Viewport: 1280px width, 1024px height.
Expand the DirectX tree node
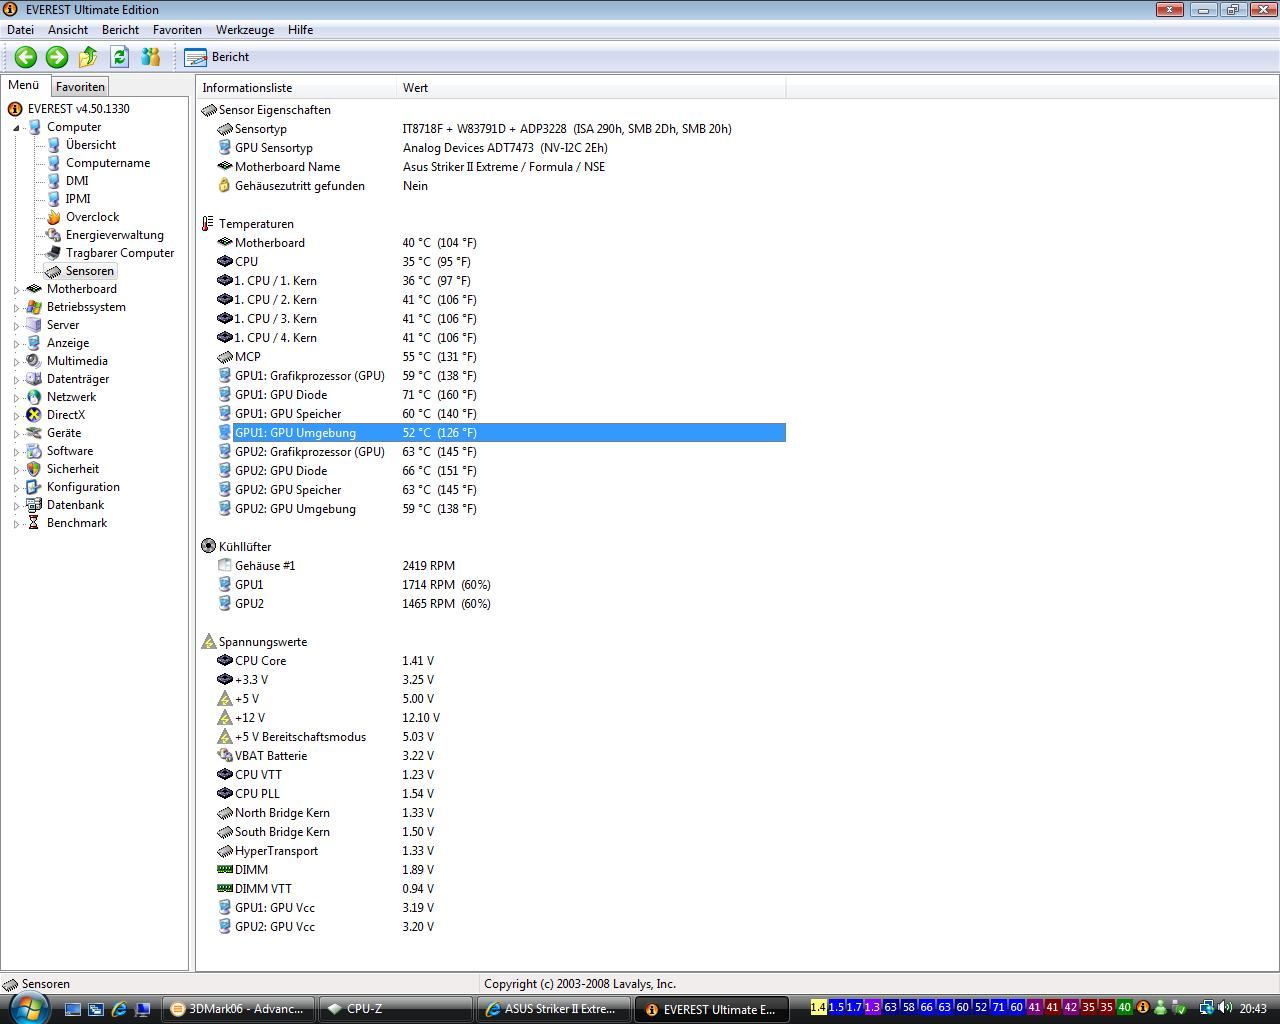pyautogui.click(x=16, y=416)
